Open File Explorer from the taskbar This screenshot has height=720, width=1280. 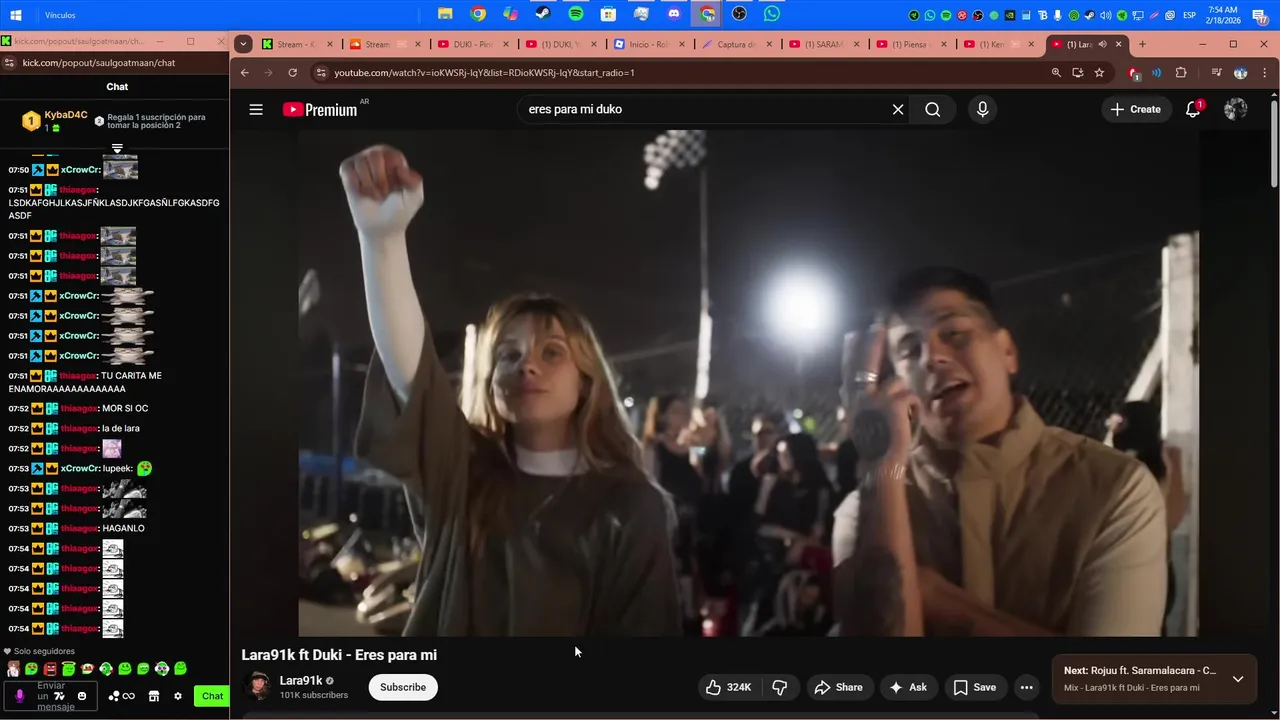pos(445,14)
